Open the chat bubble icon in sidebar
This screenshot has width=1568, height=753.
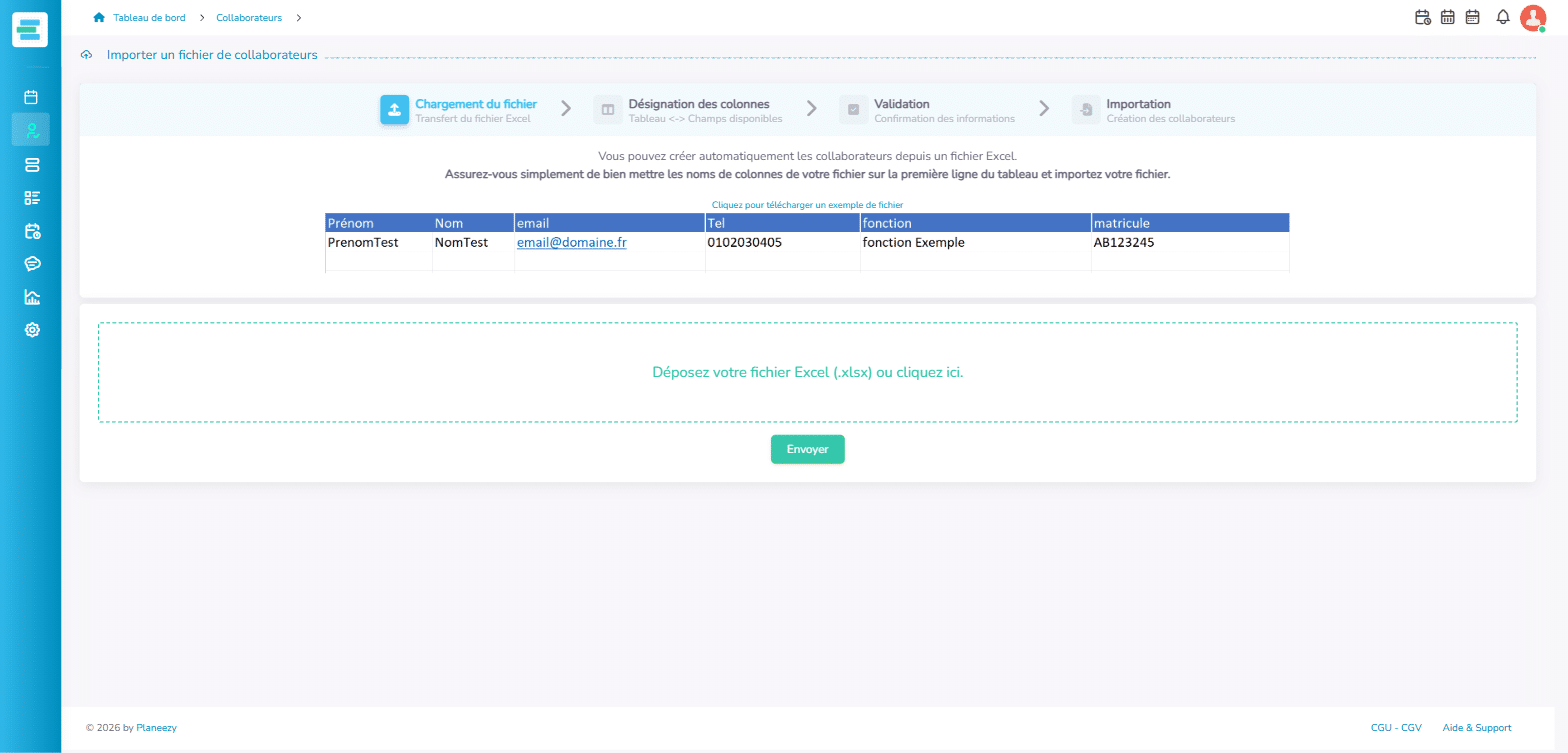click(31, 263)
